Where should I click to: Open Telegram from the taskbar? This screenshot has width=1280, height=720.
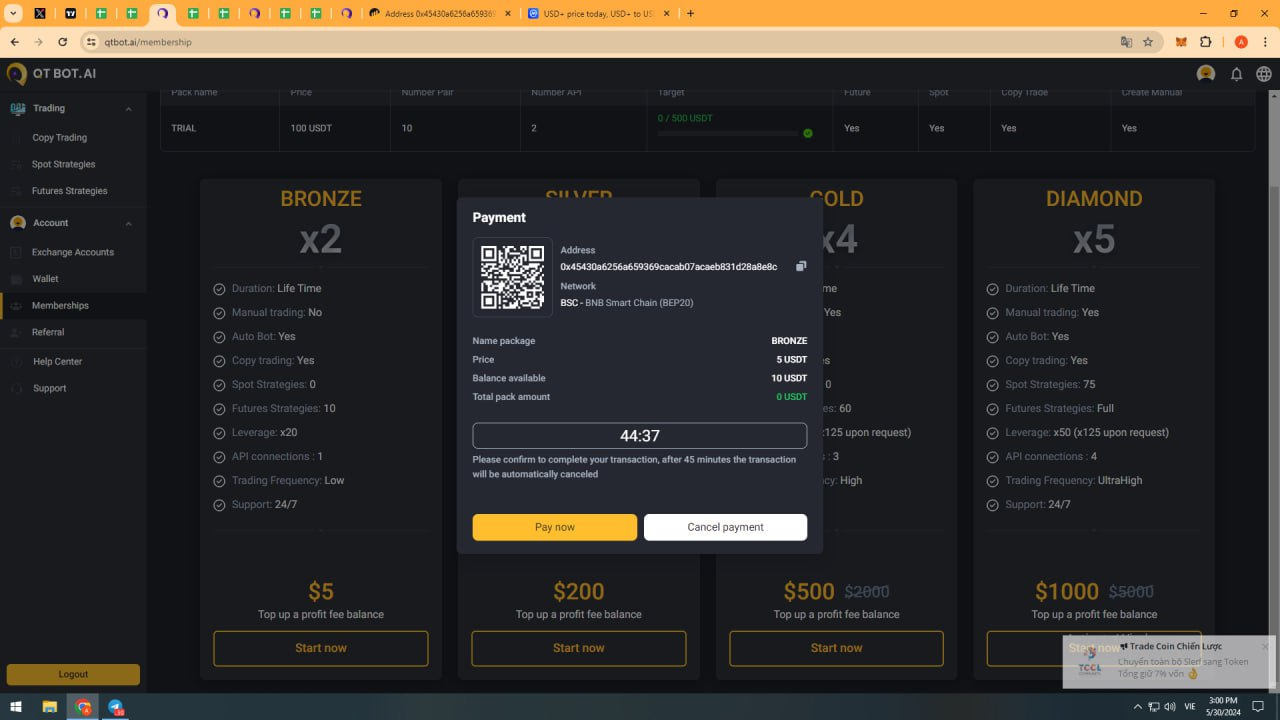click(115, 706)
